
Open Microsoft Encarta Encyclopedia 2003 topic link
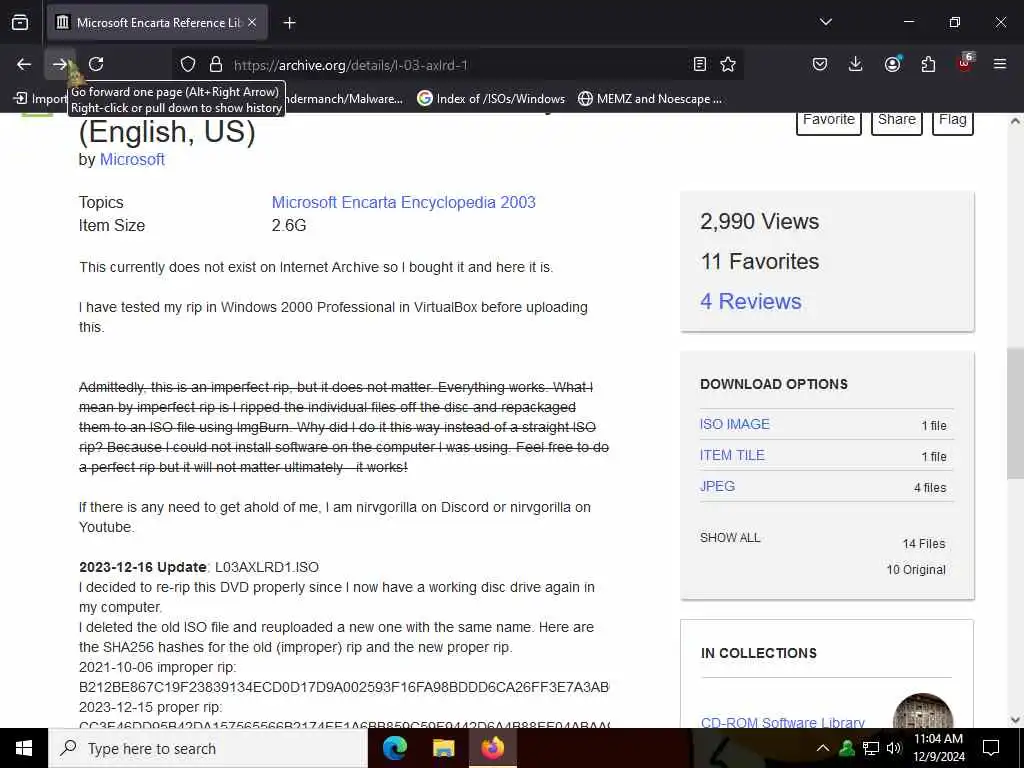[404, 202]
